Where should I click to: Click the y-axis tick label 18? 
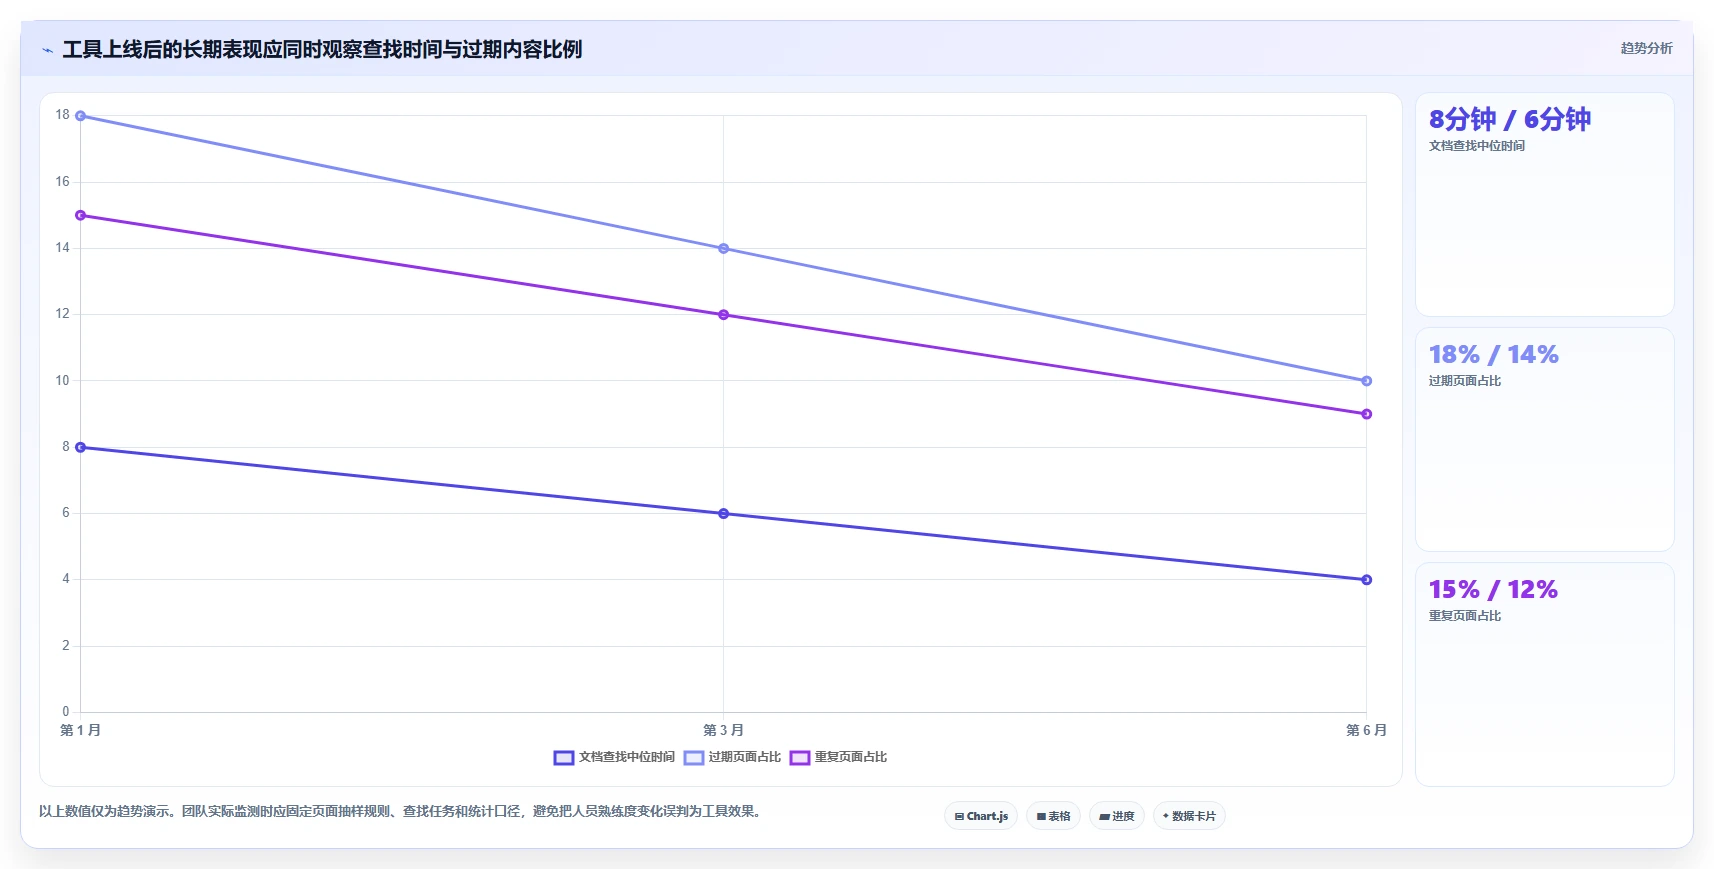pos(63,115)
